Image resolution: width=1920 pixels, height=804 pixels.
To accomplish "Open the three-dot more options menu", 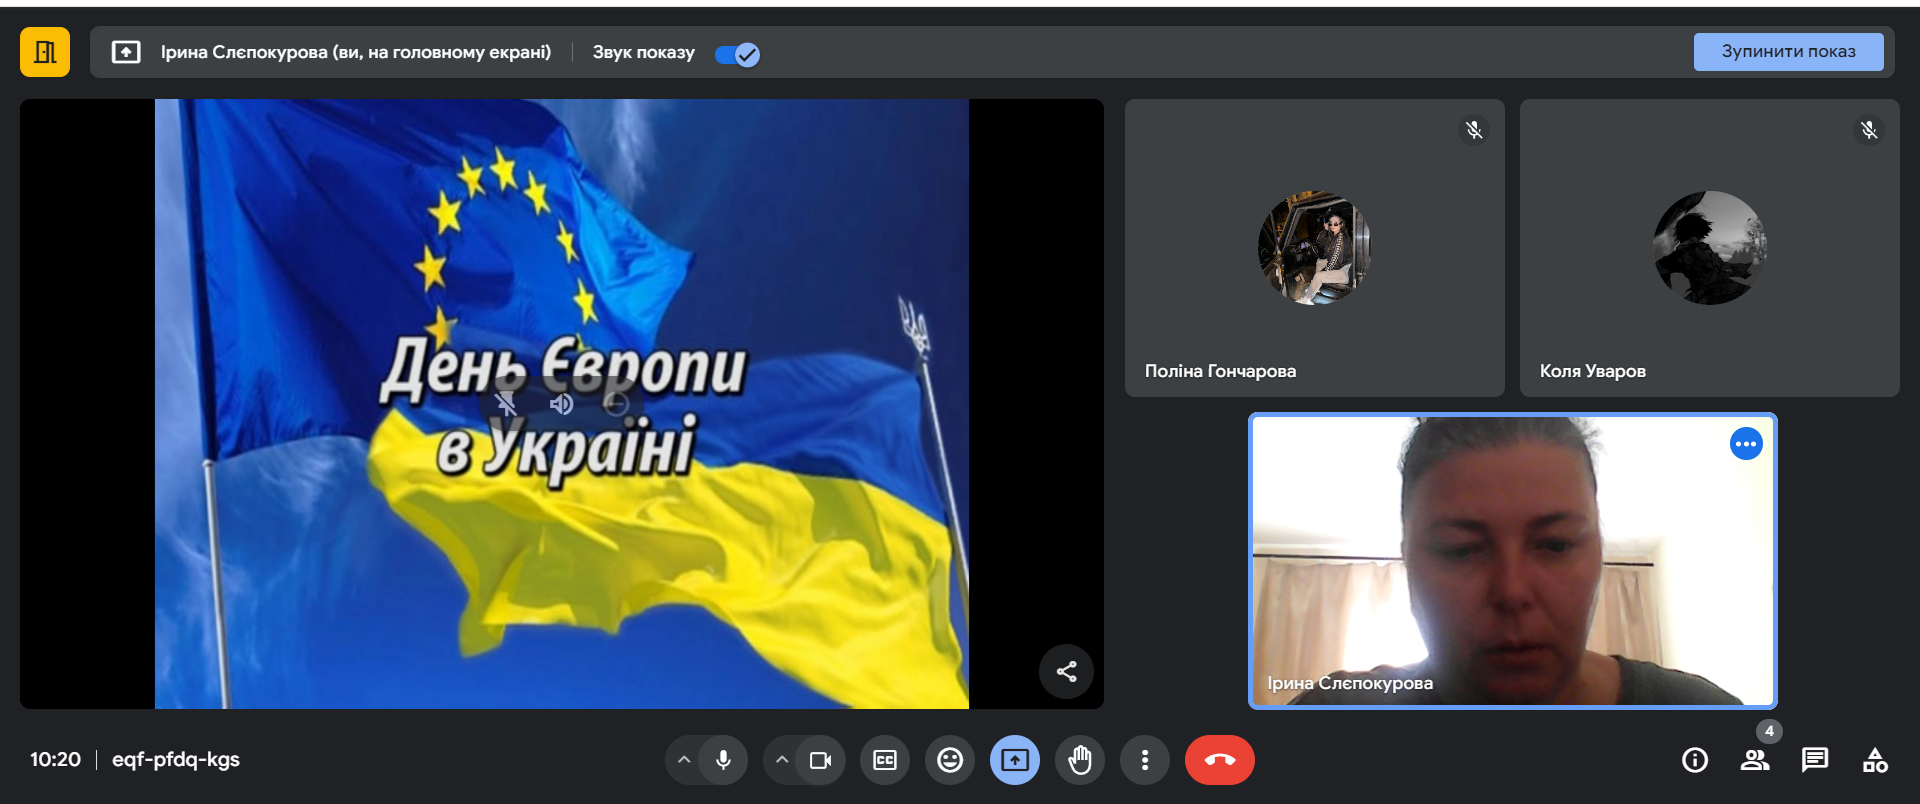I will (x=1145, y=760).
